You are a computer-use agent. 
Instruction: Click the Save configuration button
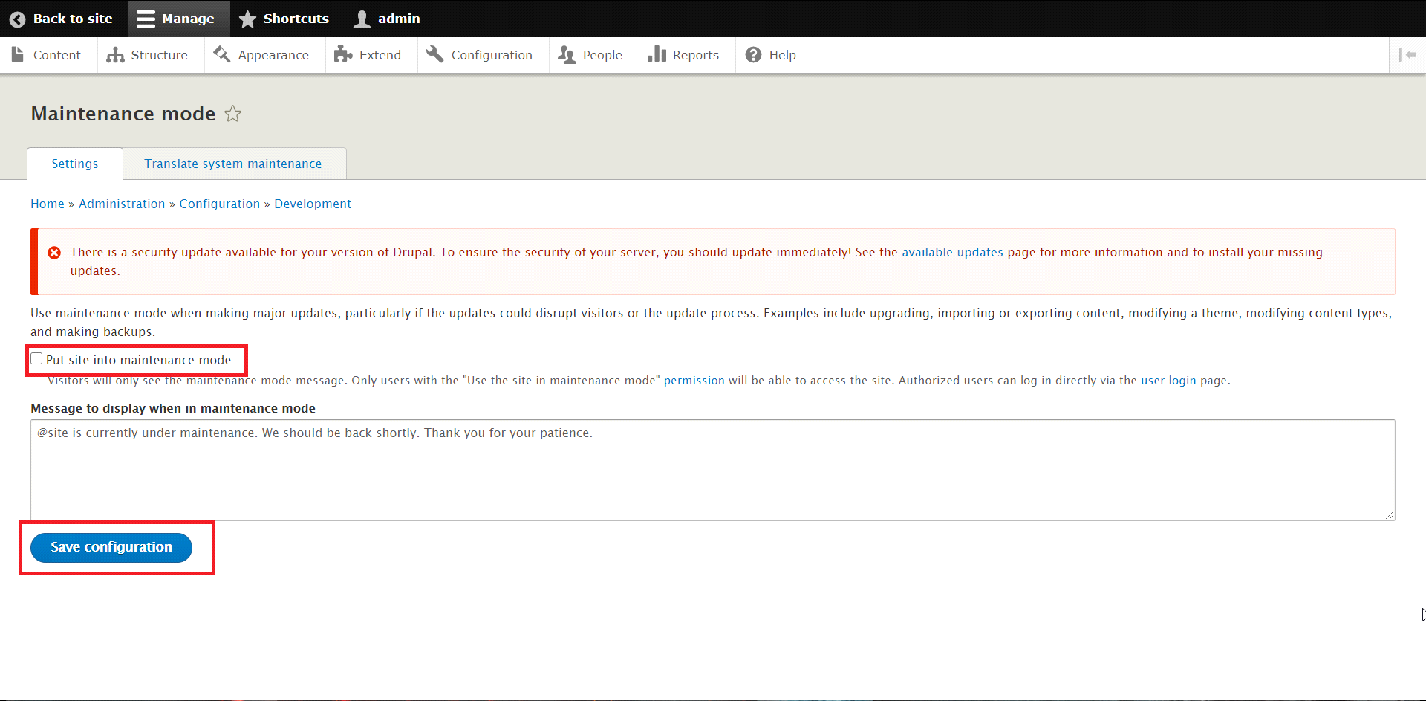(x=111, y=547)
